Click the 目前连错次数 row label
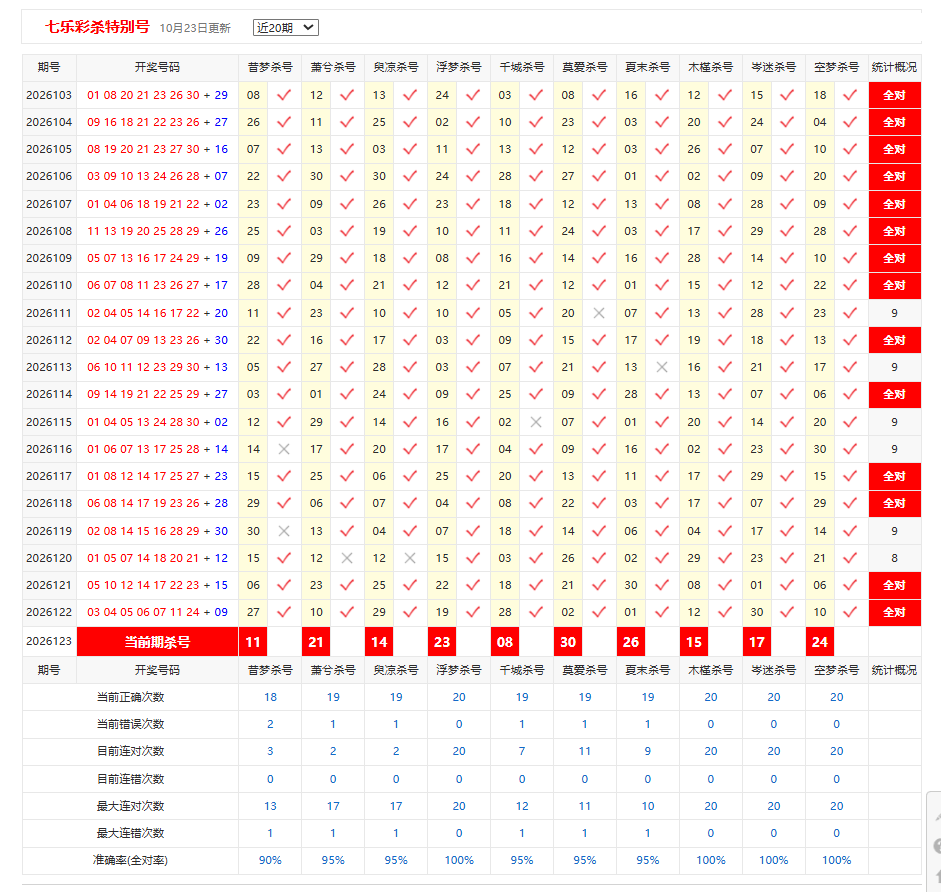The image size is (941, 892). [x=130, y=779]
